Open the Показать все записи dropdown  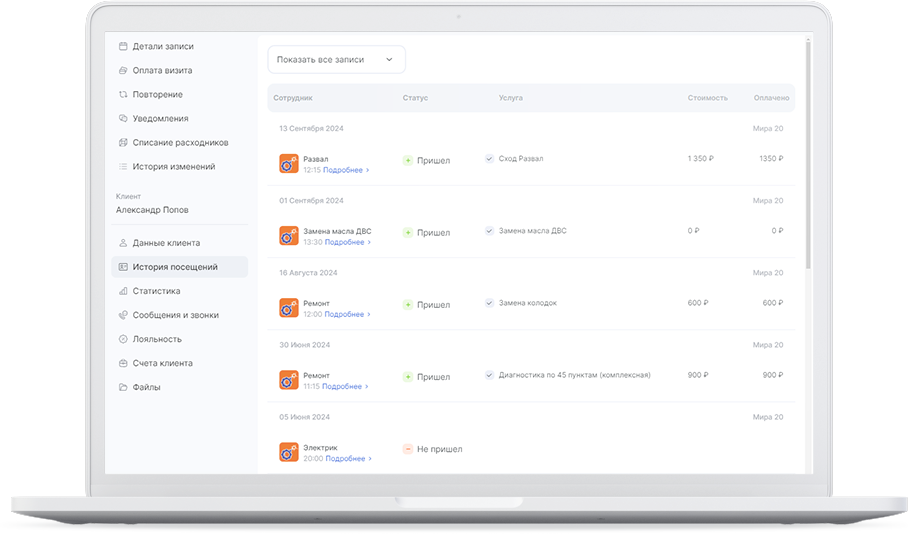(336, 60)
